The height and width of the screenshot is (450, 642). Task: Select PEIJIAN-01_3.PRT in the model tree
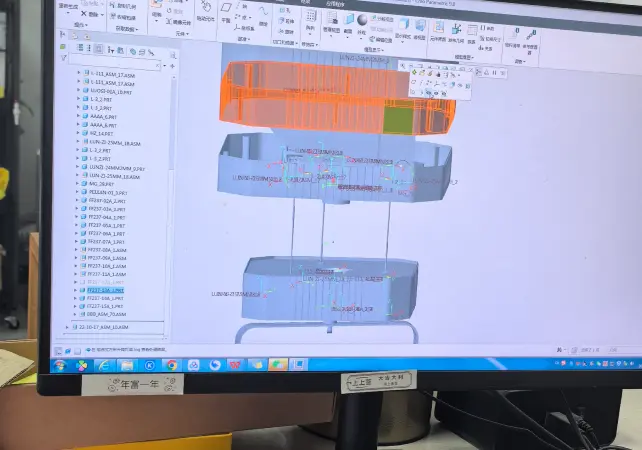[108, 192]
